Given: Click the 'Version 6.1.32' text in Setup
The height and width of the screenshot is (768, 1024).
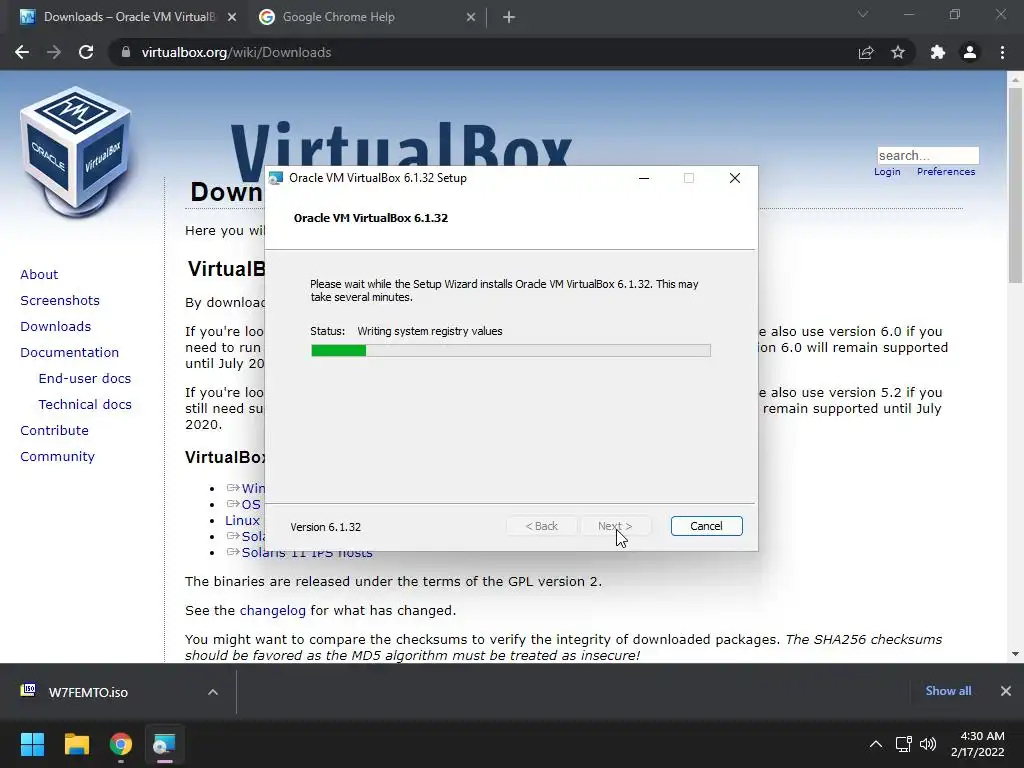Looking at the screenshot, I should [325, 527].
